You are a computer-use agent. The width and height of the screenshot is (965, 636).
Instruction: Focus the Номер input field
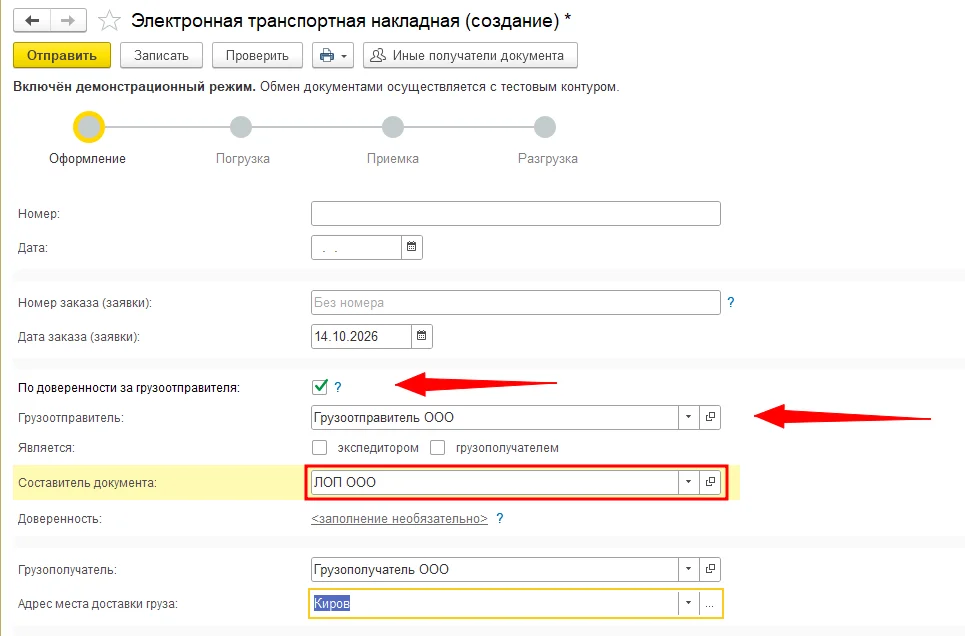coord(516,214)
